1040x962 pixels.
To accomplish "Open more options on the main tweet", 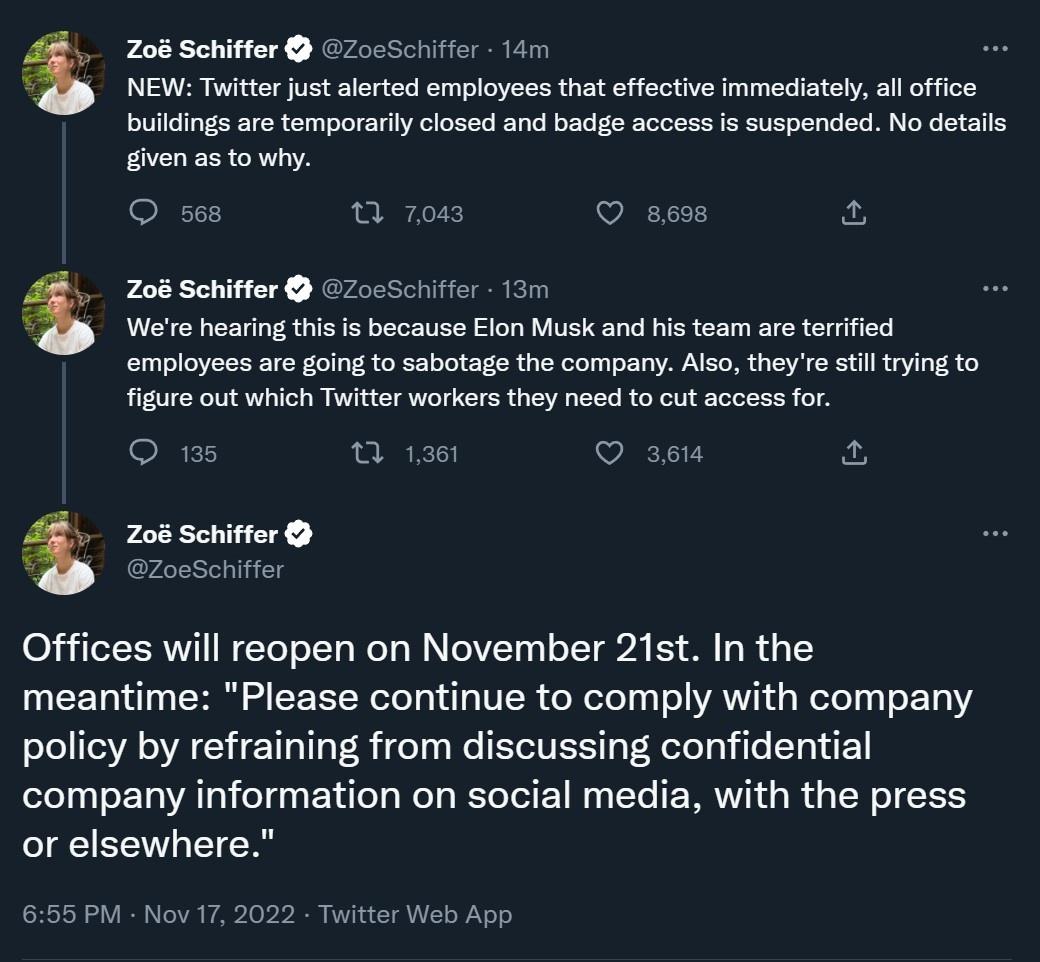I will [x=995, y=534].
